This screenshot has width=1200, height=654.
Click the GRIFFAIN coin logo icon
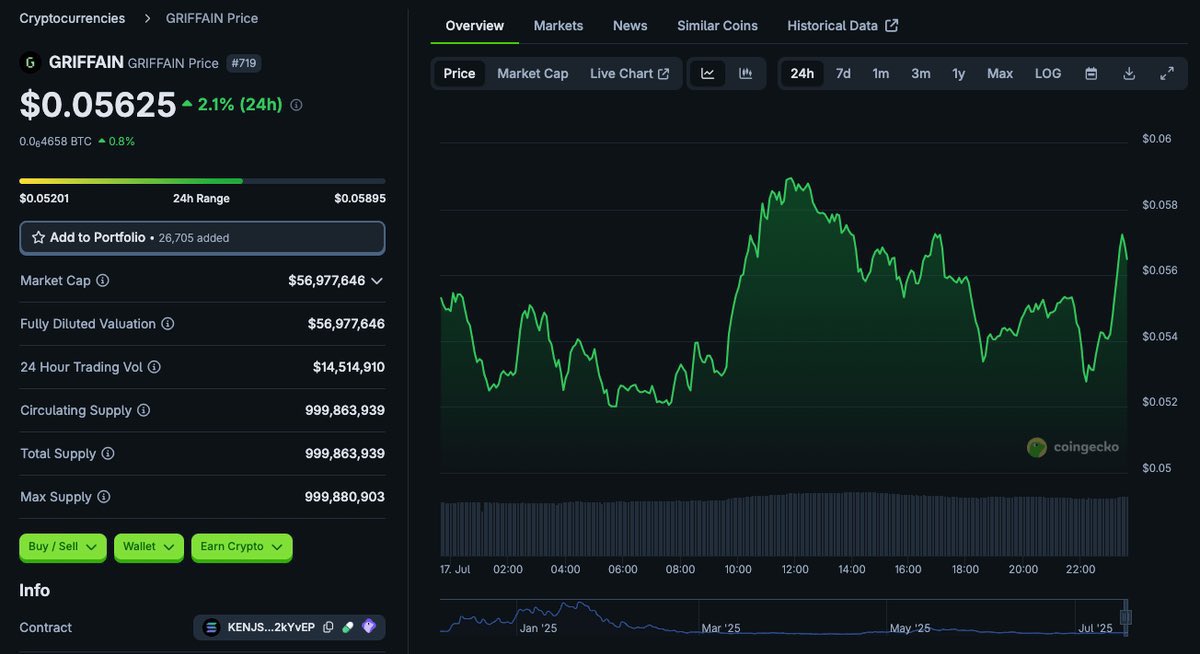click(x=31, y=63)
